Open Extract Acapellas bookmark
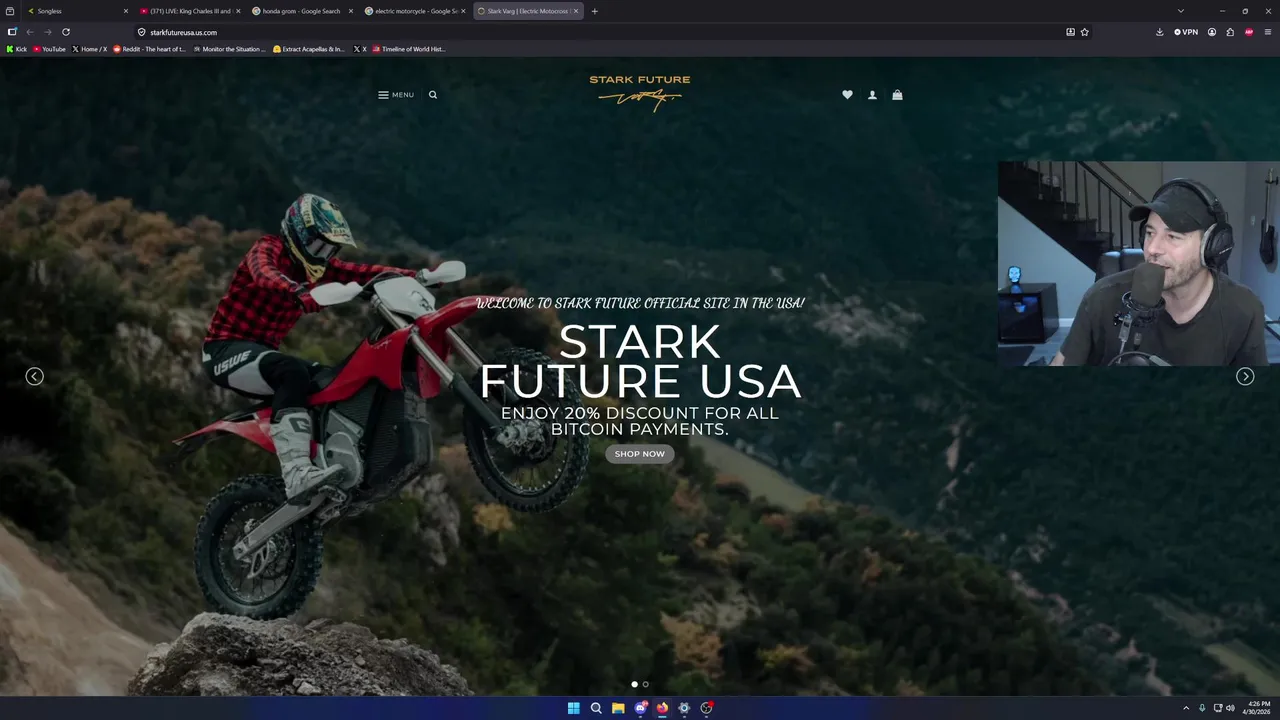 (309, 49)
